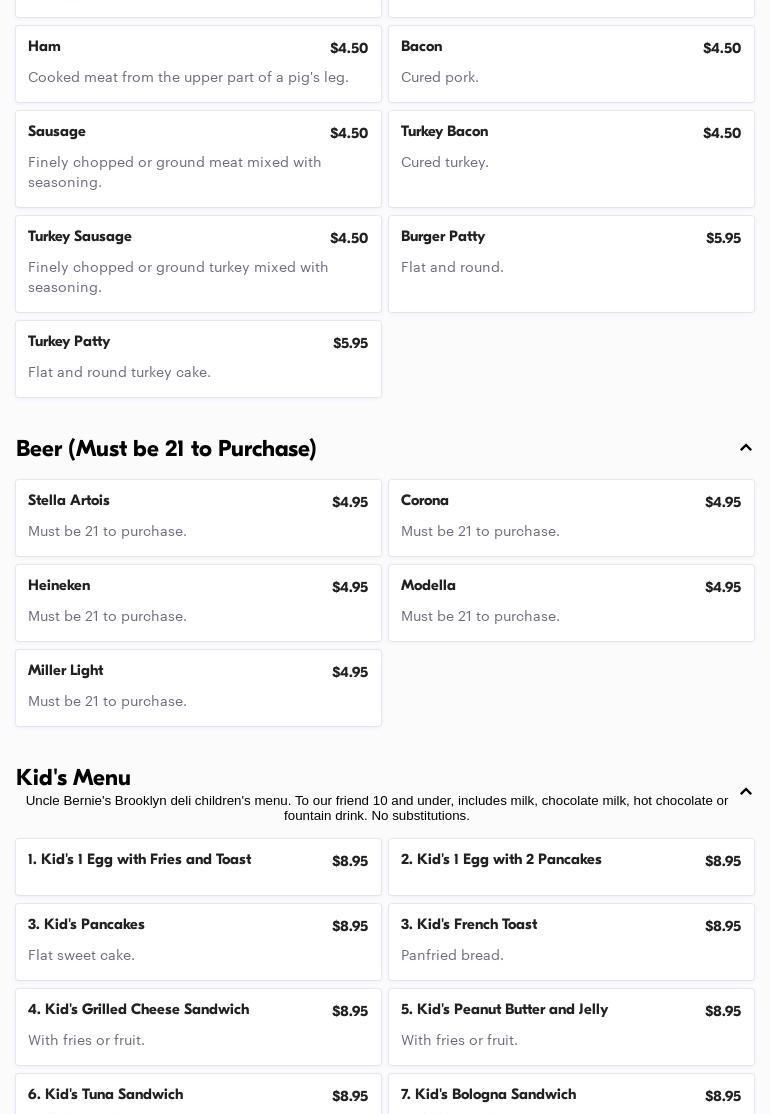Select the Stella Artois beer item
Screen dimensions: 770x1114
pyautogui.click(x=198, y=517)
